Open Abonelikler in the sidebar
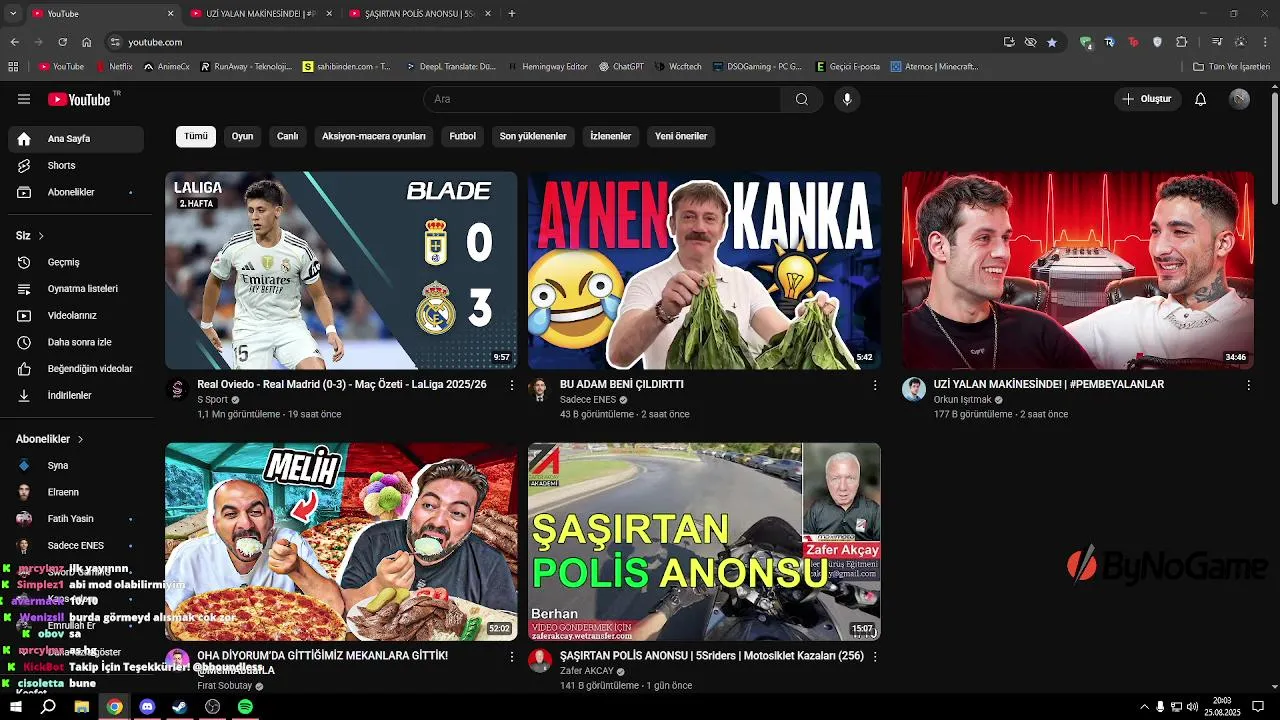 click(76, 192)
